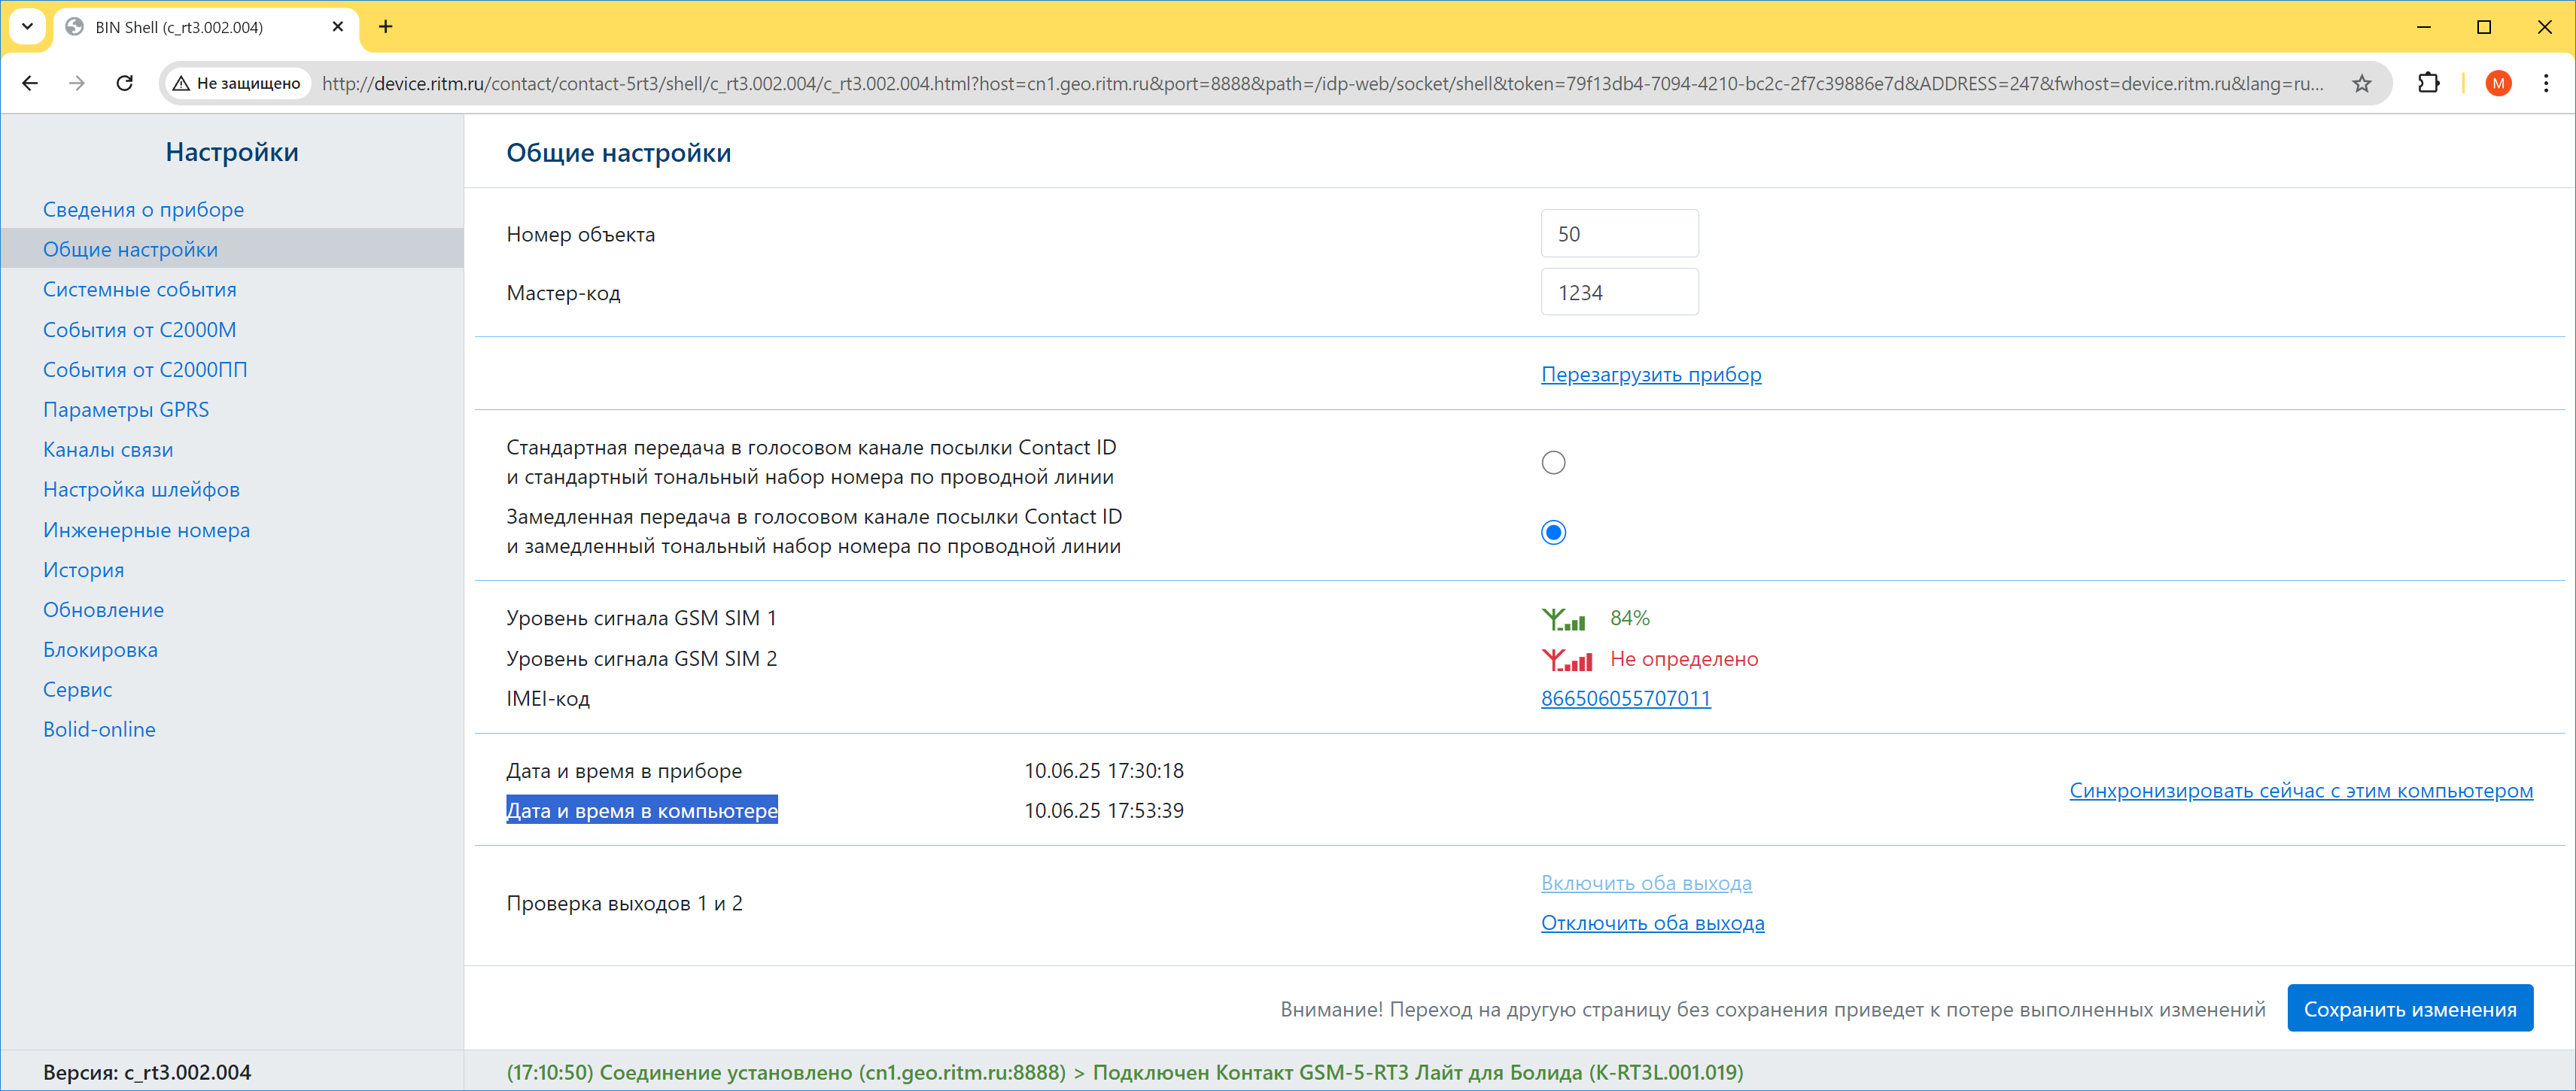Click the 84% signal value
The height and width of the screenshot is (1091, 2576).
tap(1630, 619)
